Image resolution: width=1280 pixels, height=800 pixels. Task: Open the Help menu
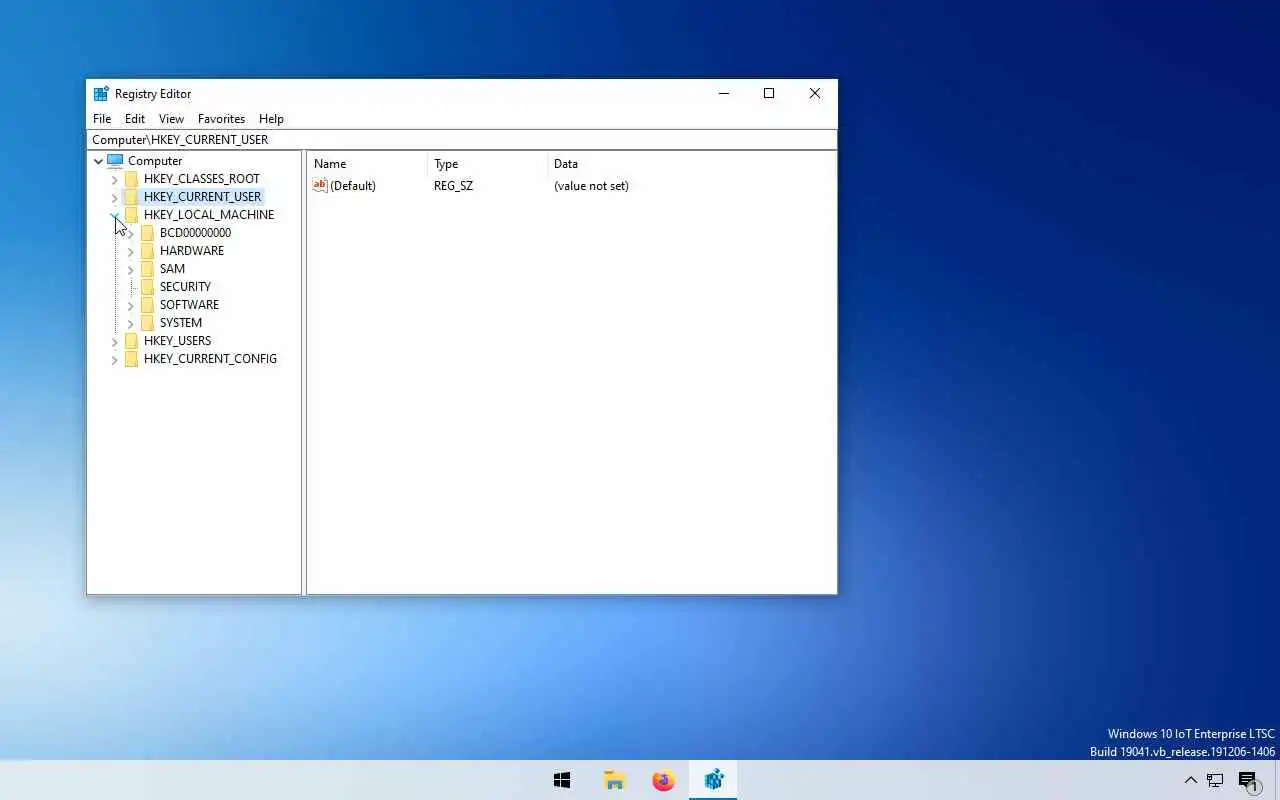pyautogui.click(x=271, y=118)
